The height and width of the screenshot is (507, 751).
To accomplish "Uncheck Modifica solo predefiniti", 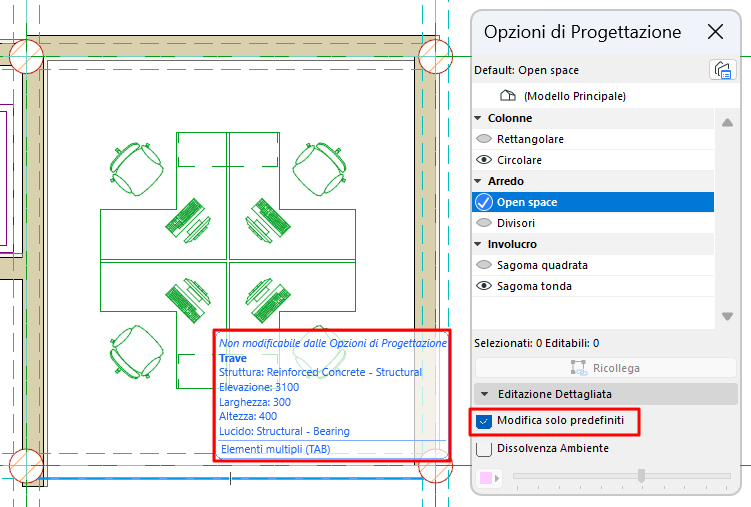I will pyautogui.click(x=484, y=421).
